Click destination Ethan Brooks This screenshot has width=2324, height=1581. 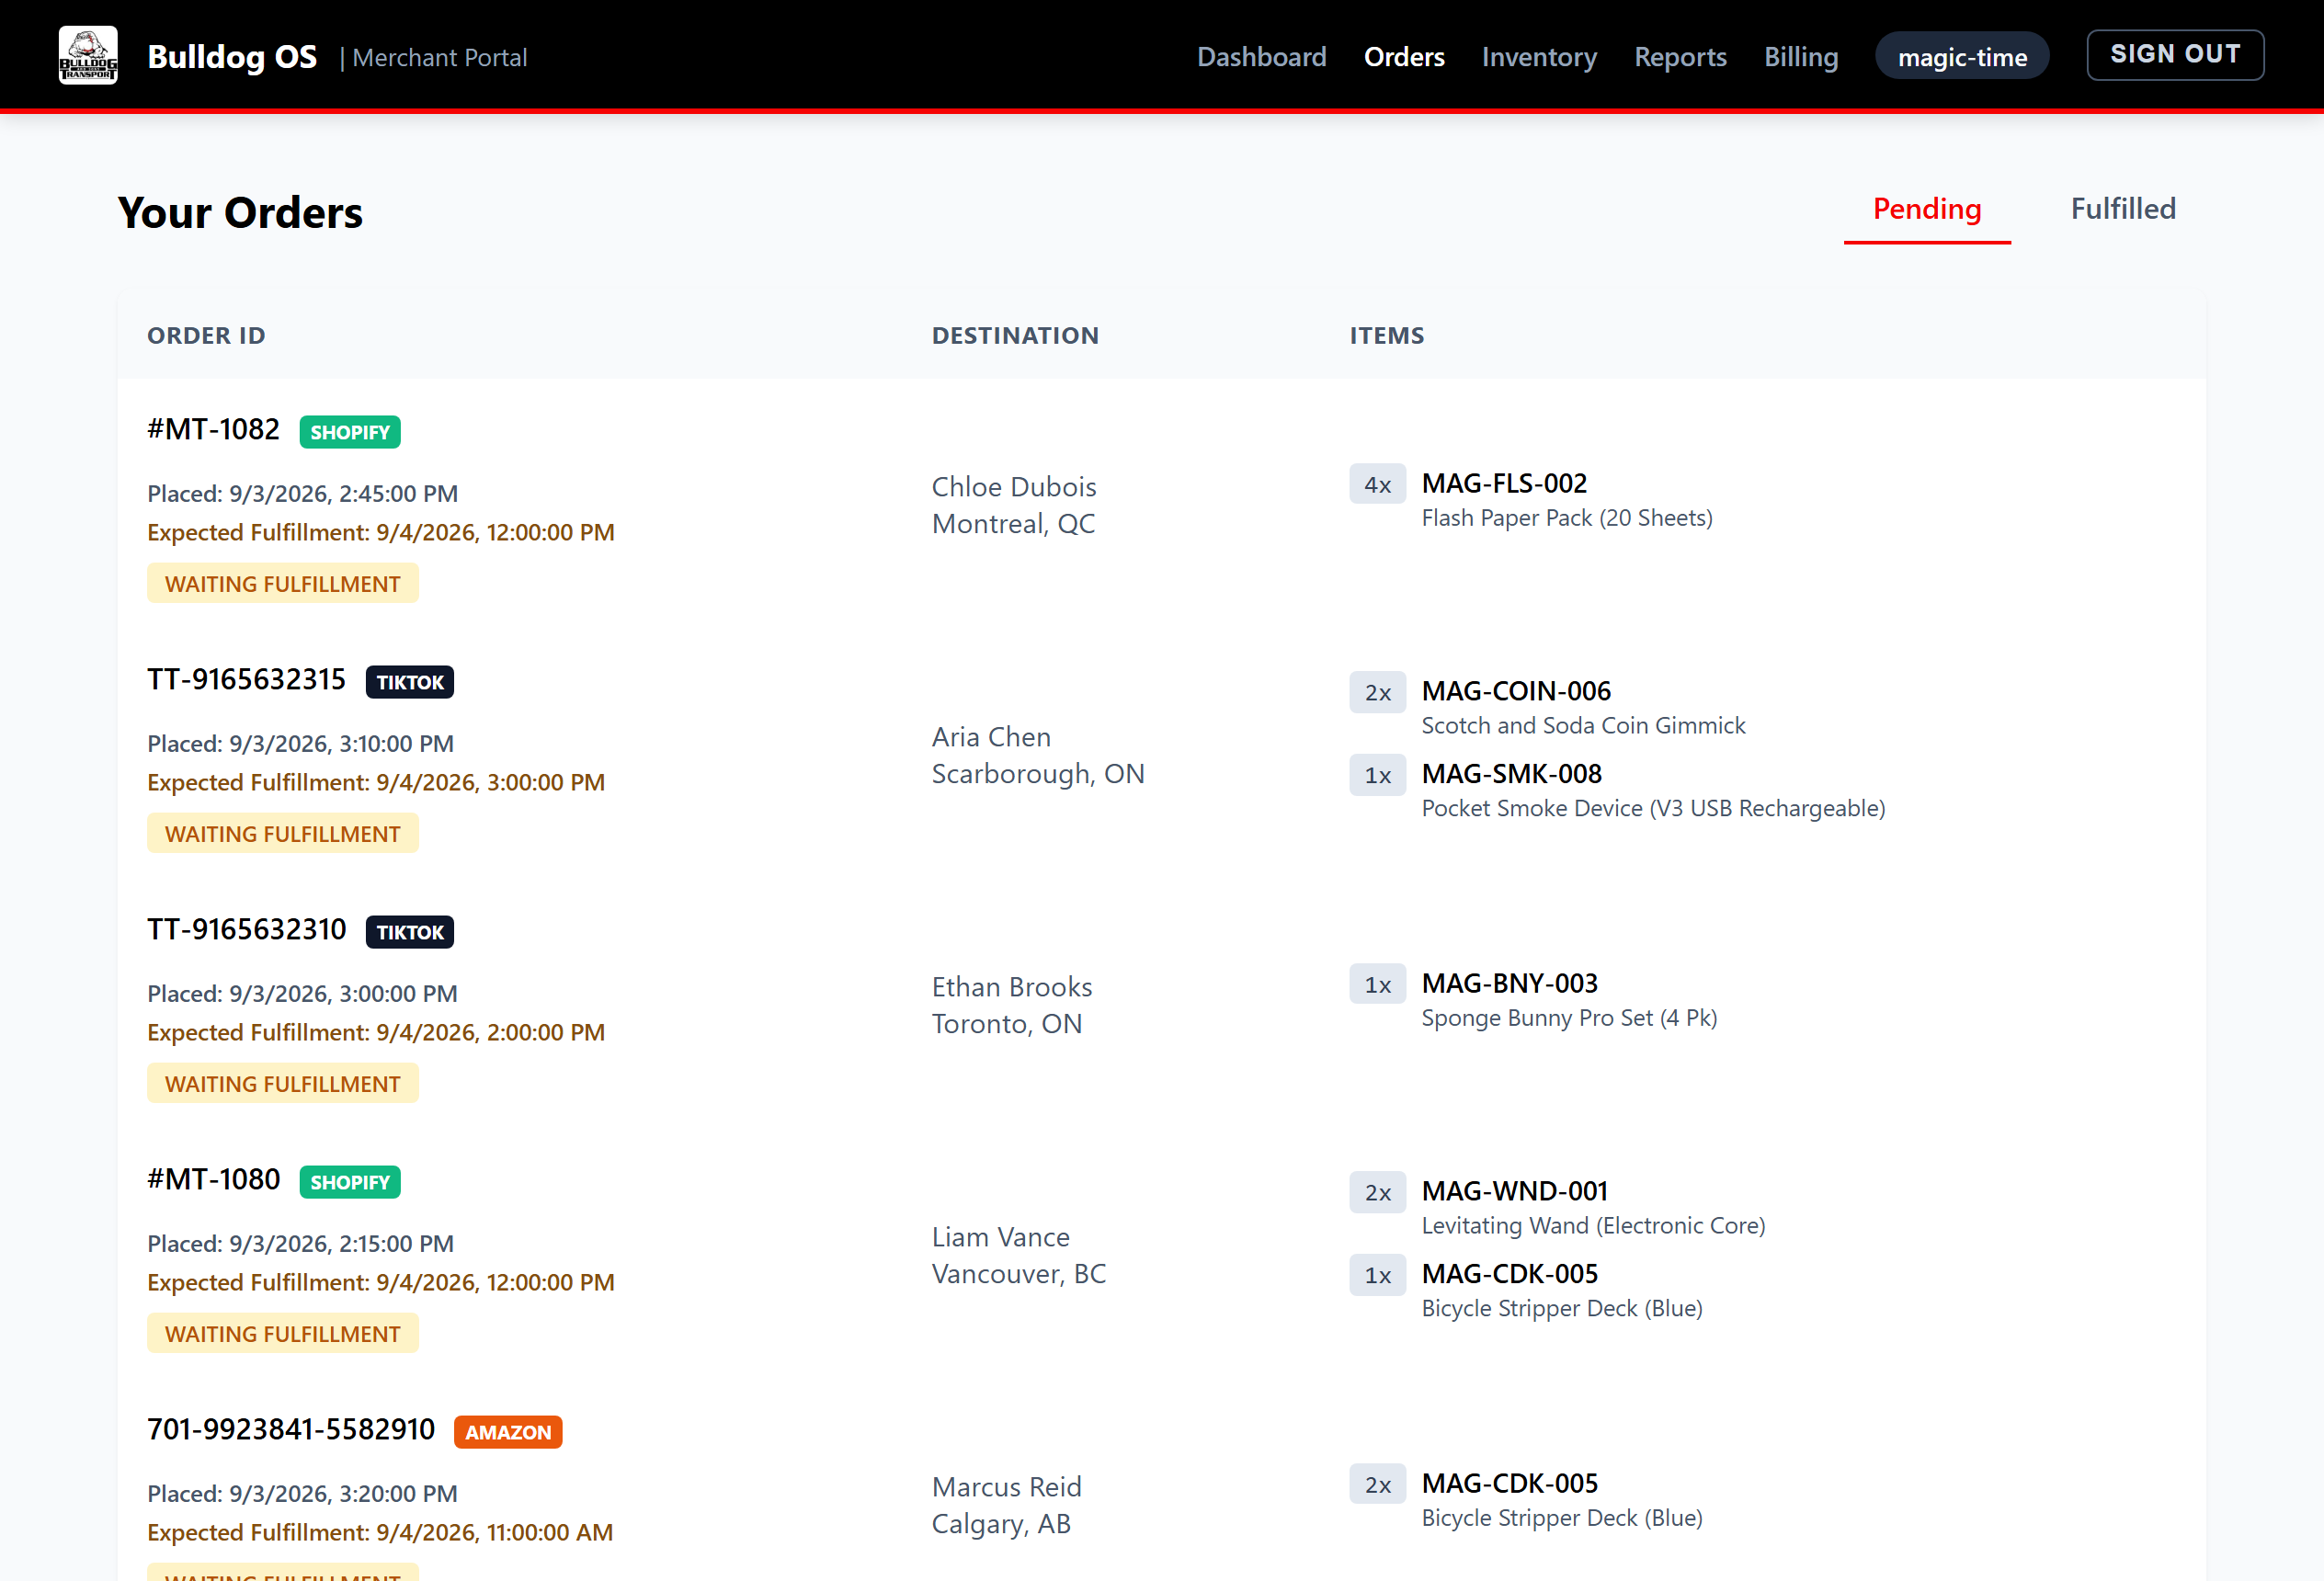[x=1012, y=987]
